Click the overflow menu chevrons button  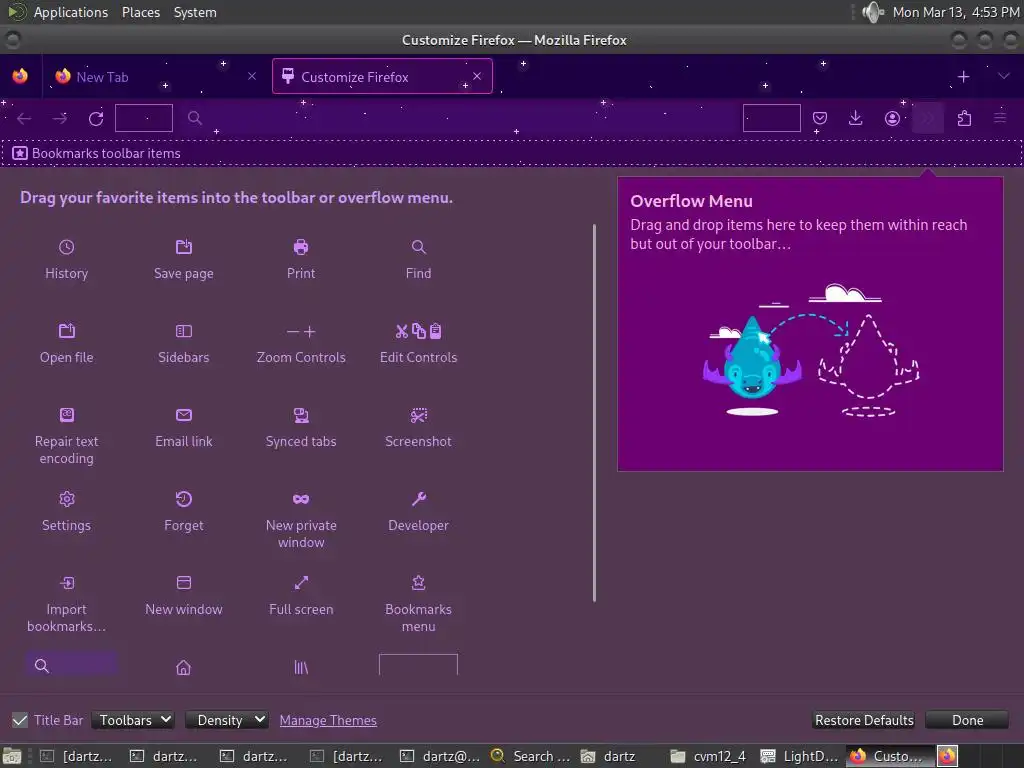tap(928, 118)
